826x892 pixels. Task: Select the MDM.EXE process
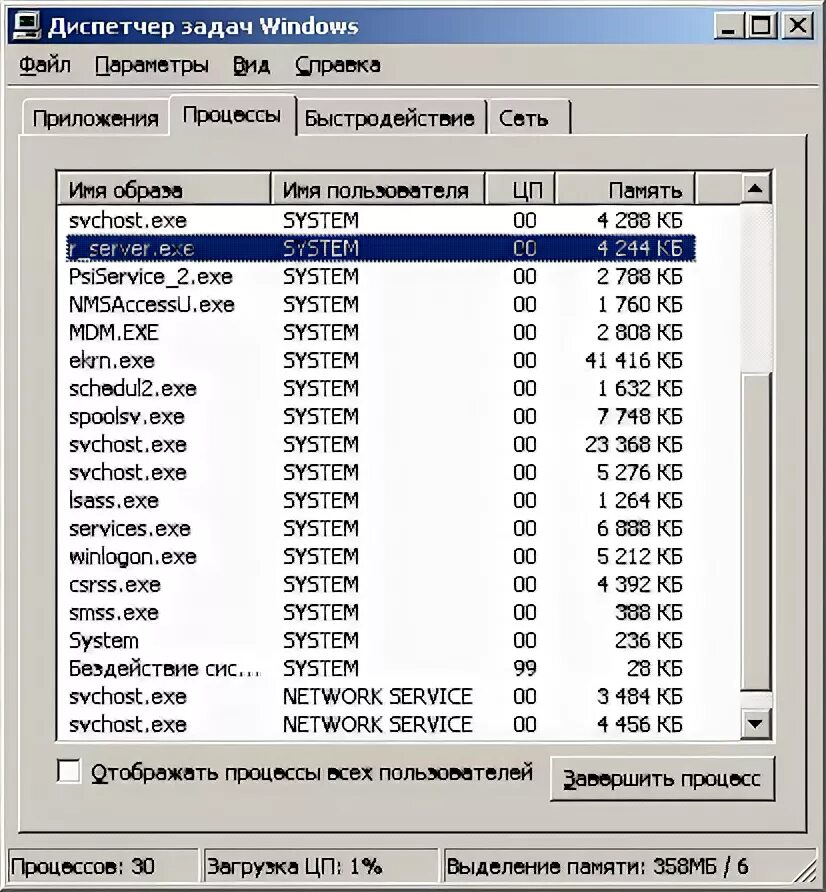coord(375,332)
